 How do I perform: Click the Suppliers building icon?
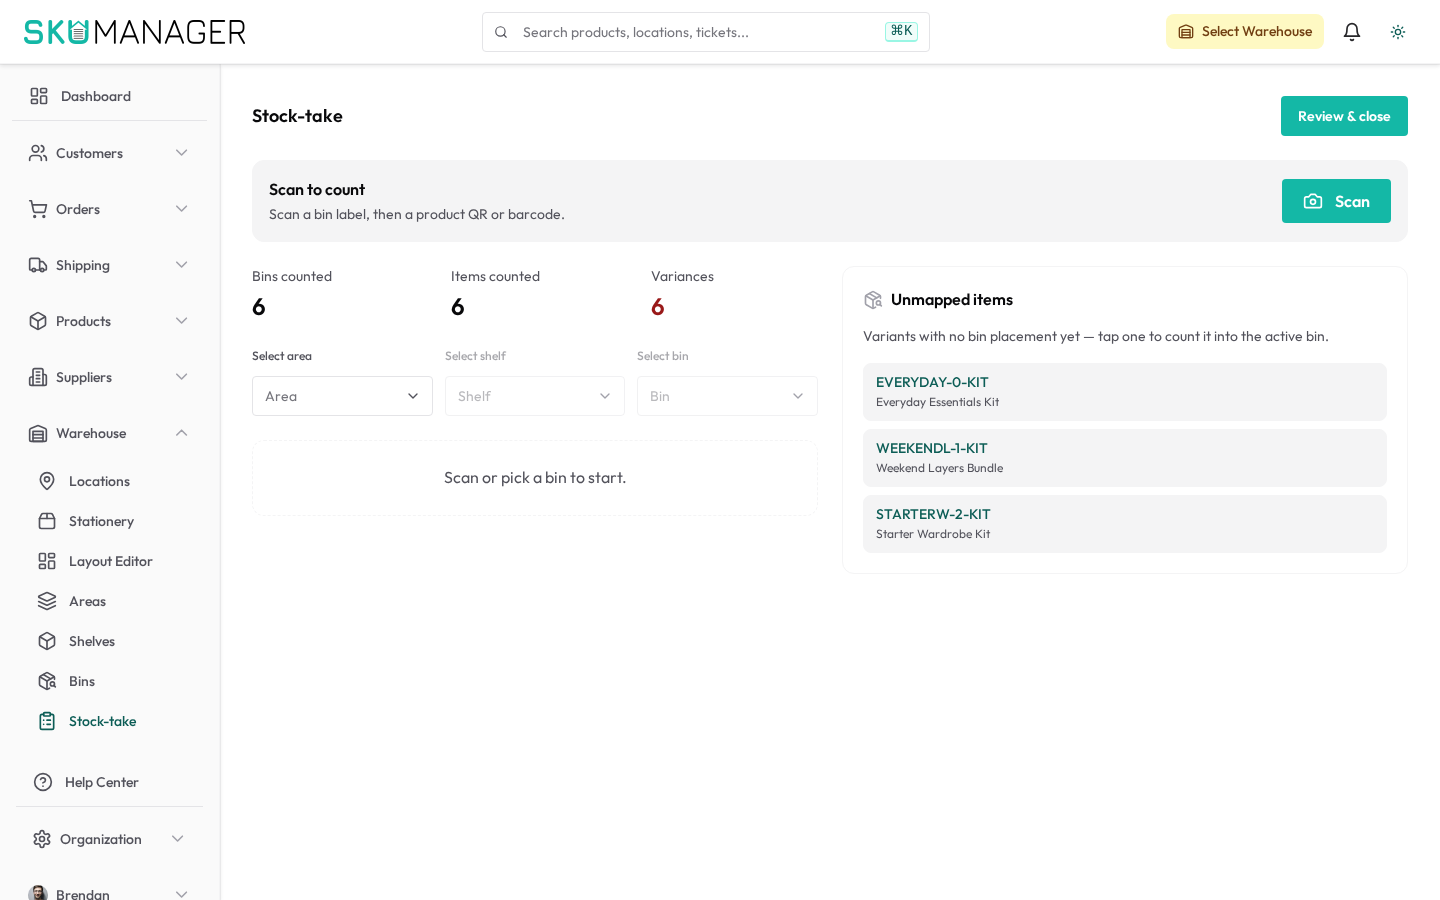coord(38,377)
